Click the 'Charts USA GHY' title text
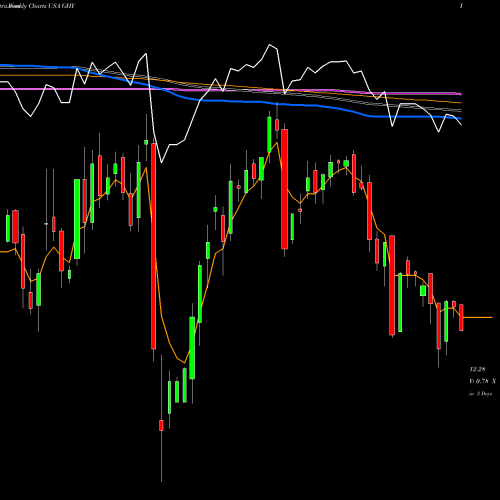Screen dimensions: 500x500 pyautogui.click(x=51, y=6)
